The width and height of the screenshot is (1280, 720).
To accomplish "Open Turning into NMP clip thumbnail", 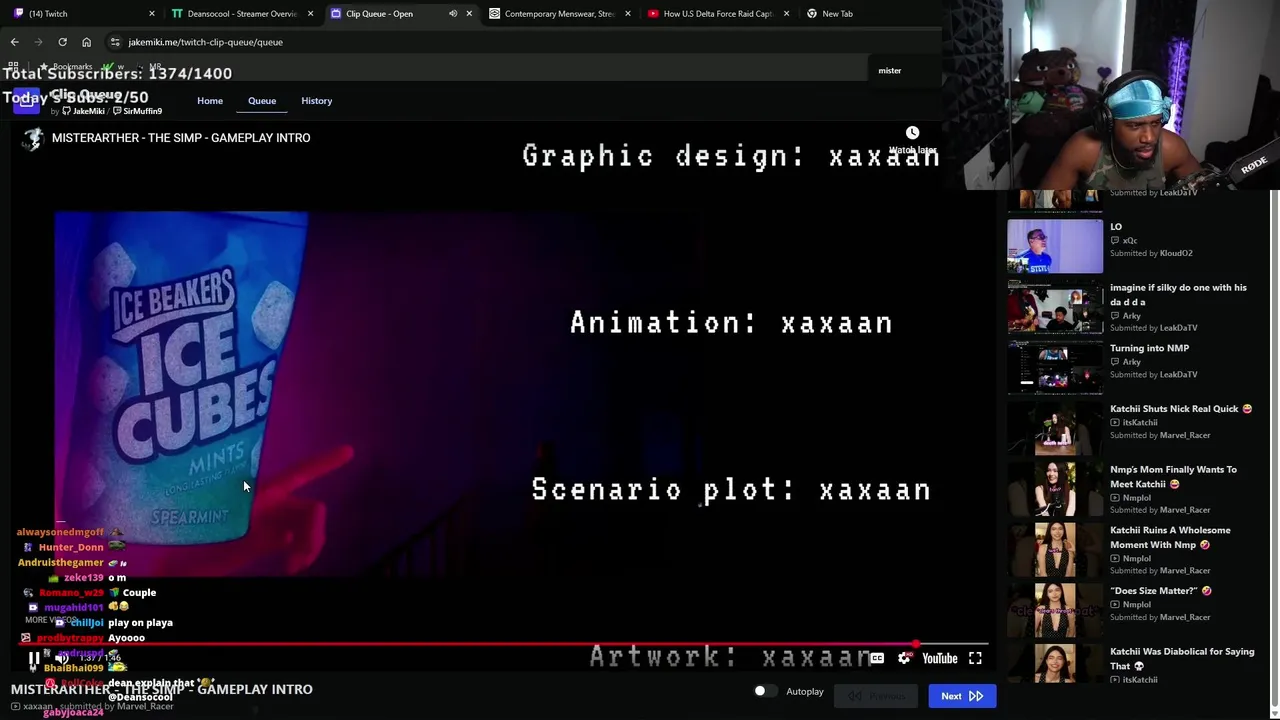I will point(1055,367).
